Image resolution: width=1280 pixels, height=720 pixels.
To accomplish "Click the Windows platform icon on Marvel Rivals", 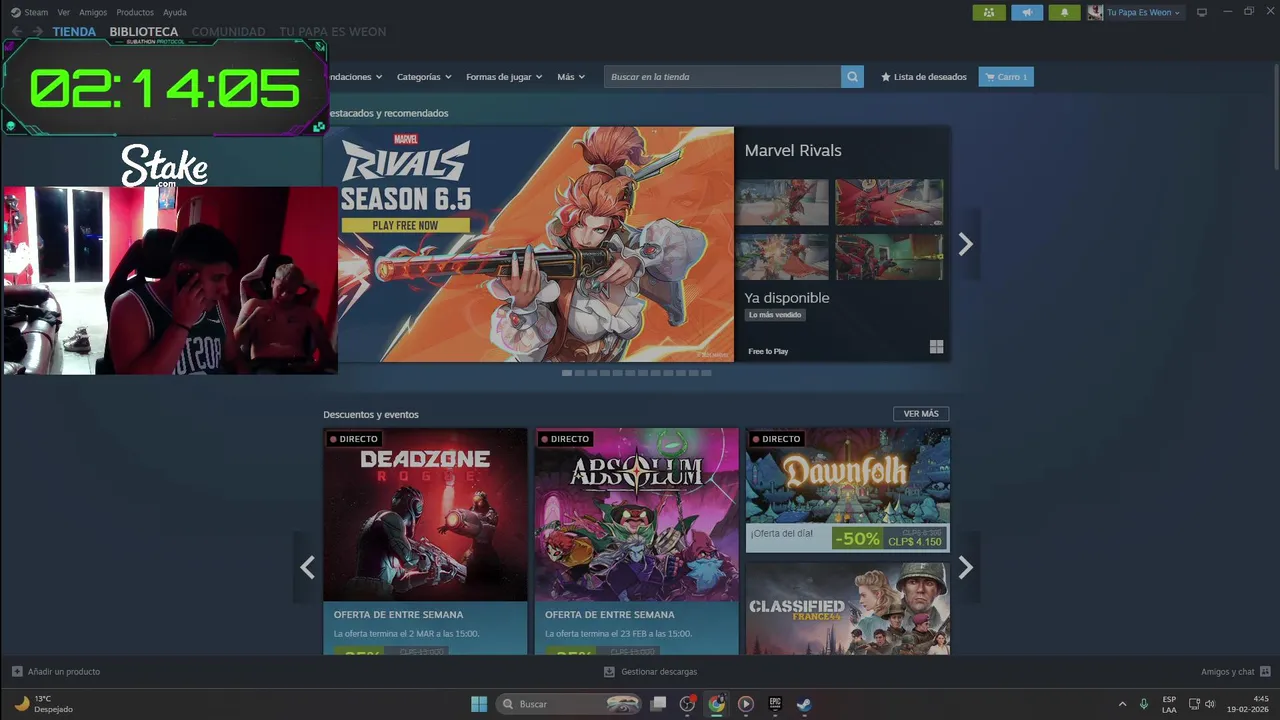I will [936, 347].
